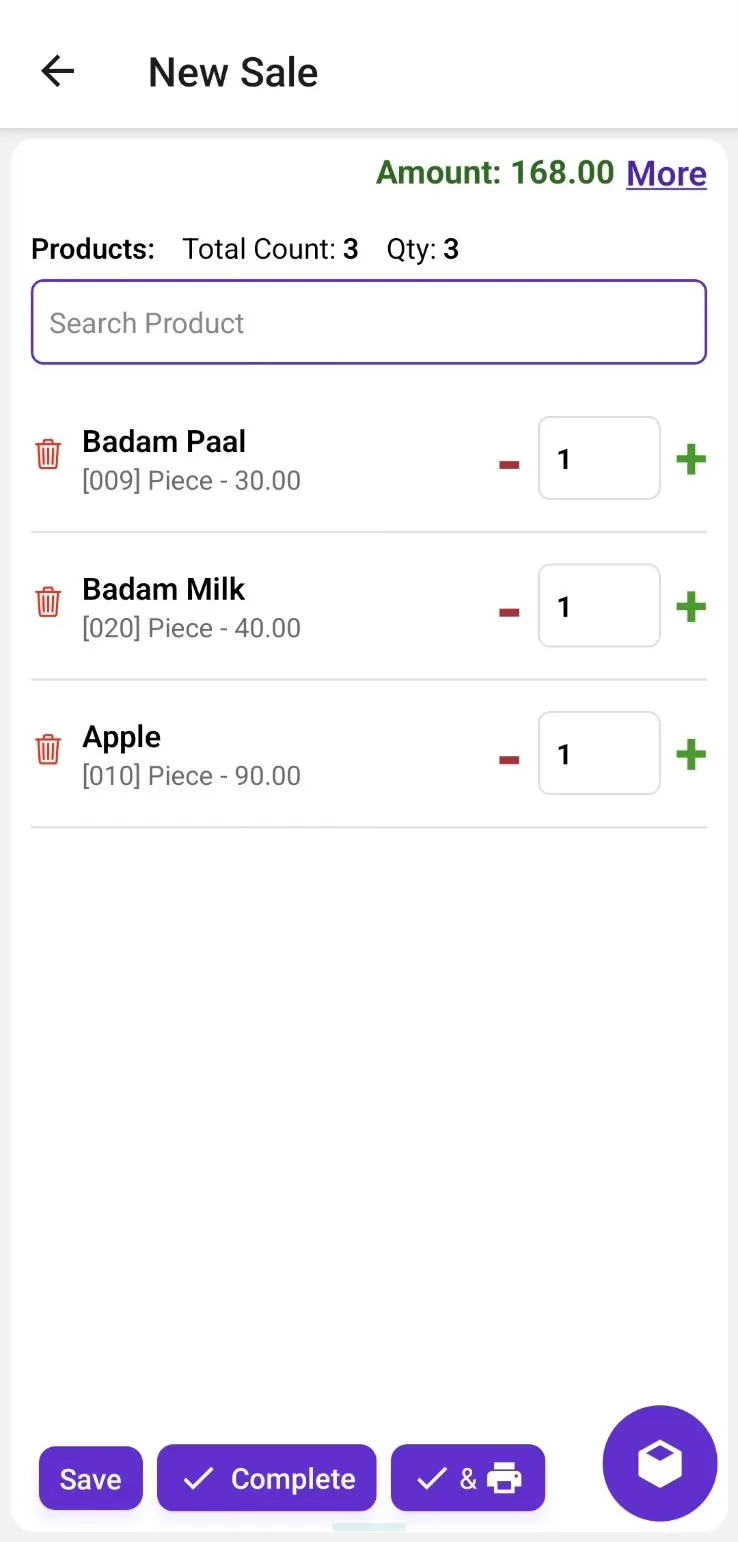Increase Badam Paal quantity with plus
Image resolution: width=738 pixels, height=1542 pixels.
[x=691, y=459]
